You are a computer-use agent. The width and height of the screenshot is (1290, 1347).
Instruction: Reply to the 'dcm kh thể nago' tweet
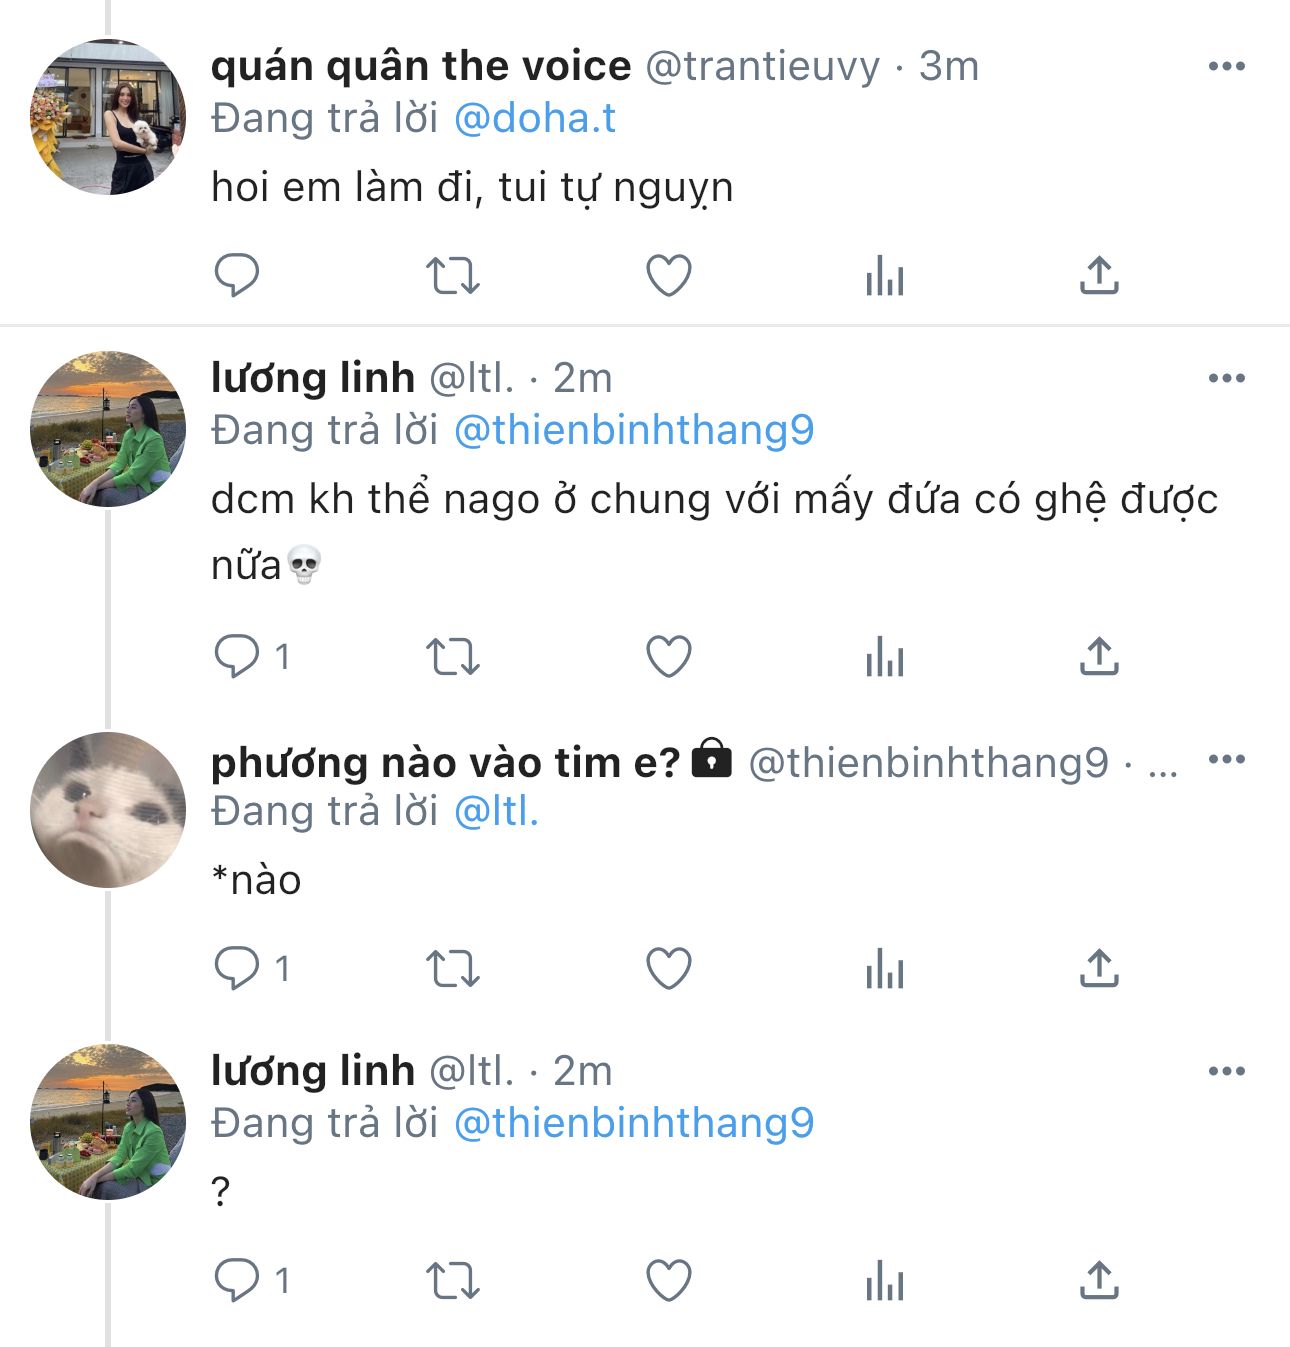click(237, 657)
